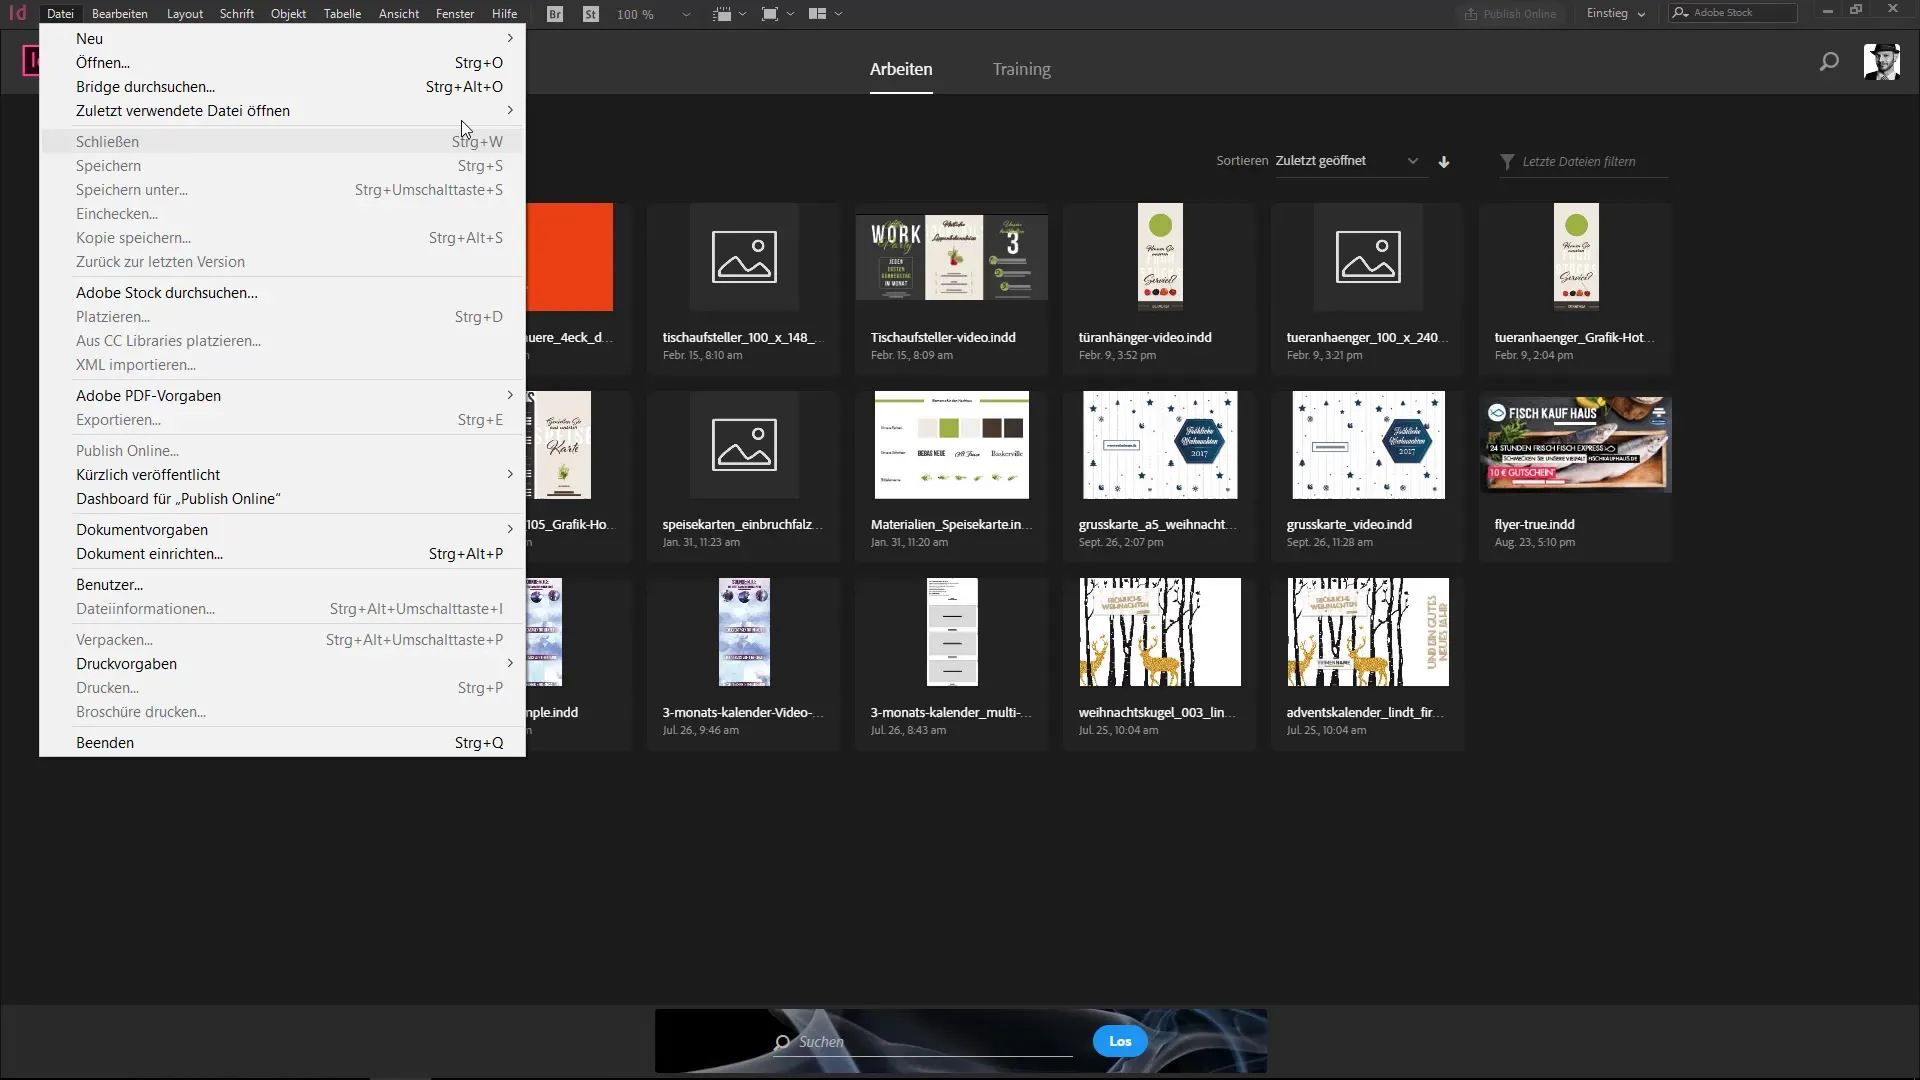Open the Bearbeiten menu
Image resolution: width=1920 pixels, height=1080 pixels.
(x=120, y=14)
